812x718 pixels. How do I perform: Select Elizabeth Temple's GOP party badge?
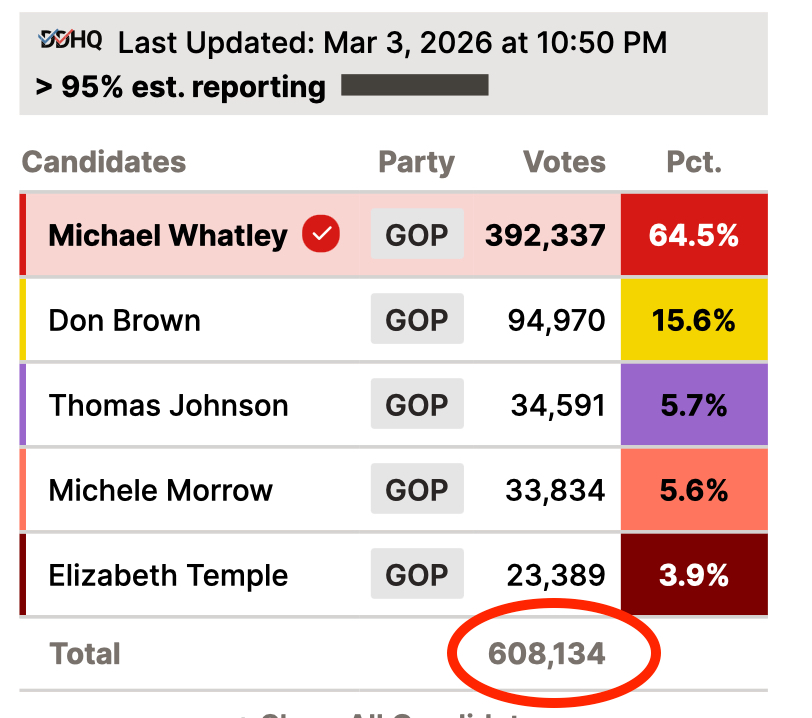[417, 575]
